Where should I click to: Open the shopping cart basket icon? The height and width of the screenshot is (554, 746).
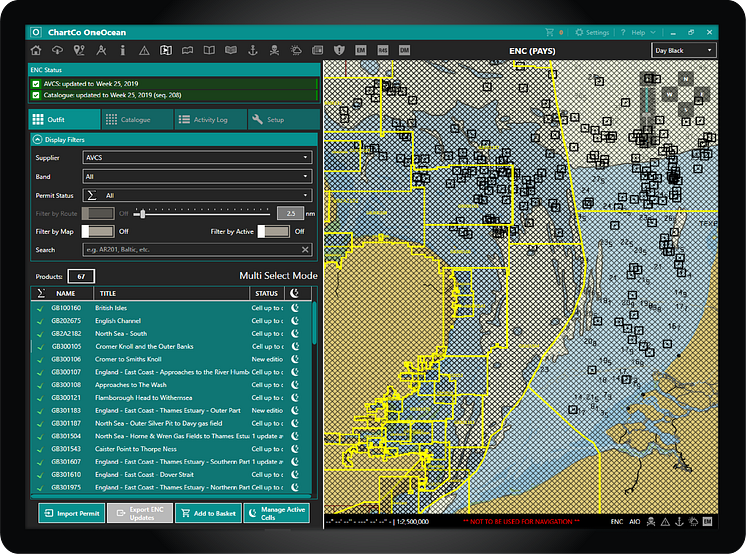550,32
